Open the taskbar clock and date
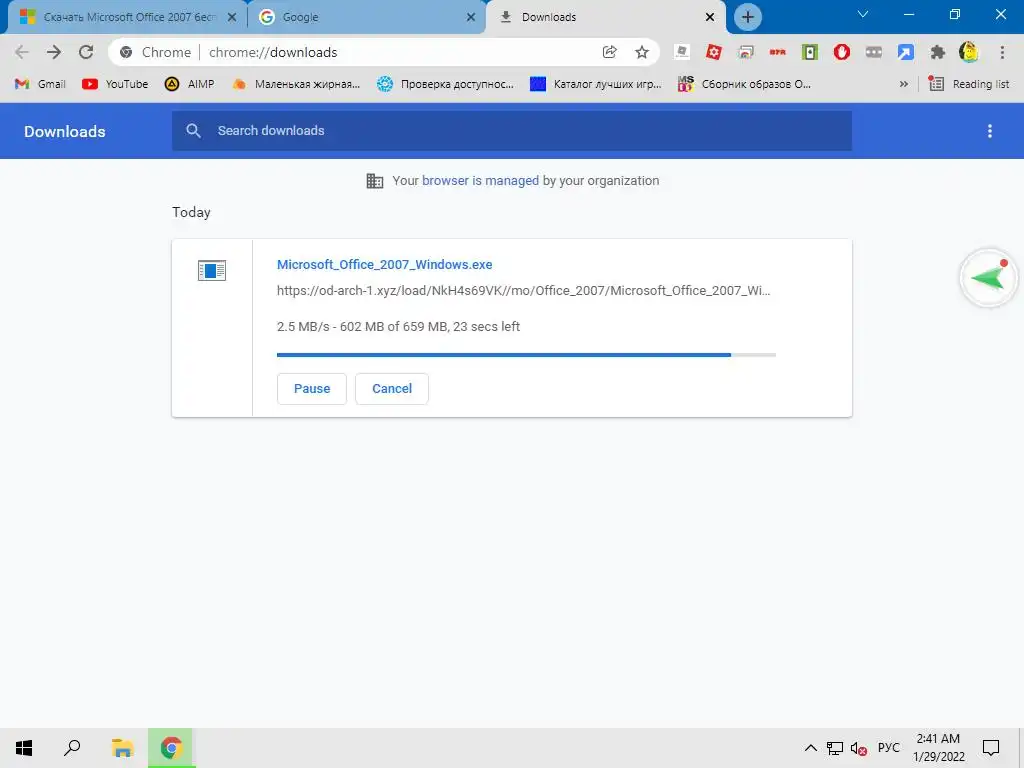1024x768 pixels. (938, 748)
